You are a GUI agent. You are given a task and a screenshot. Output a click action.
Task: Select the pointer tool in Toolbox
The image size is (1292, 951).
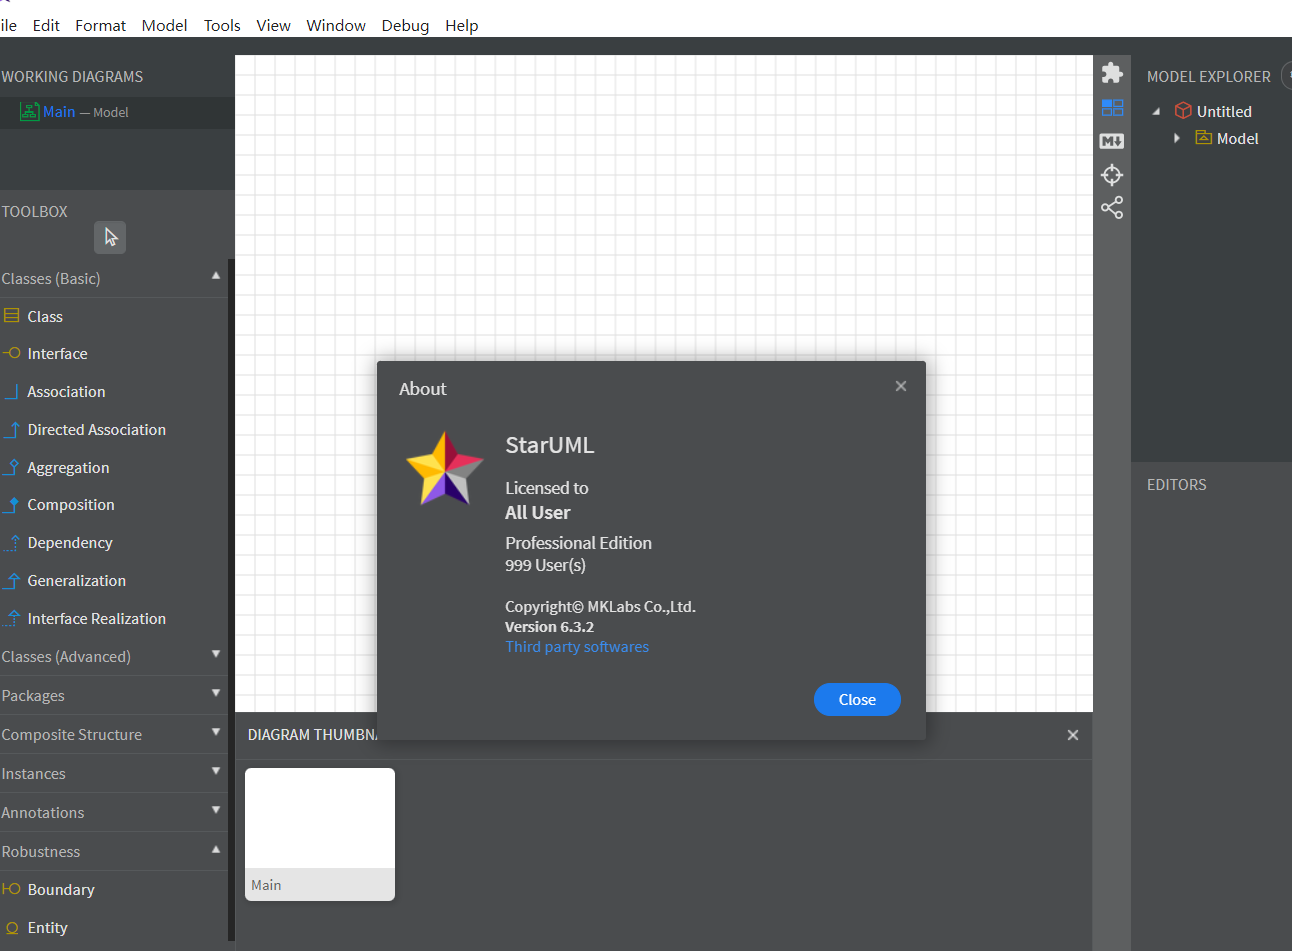click(110, 237)
